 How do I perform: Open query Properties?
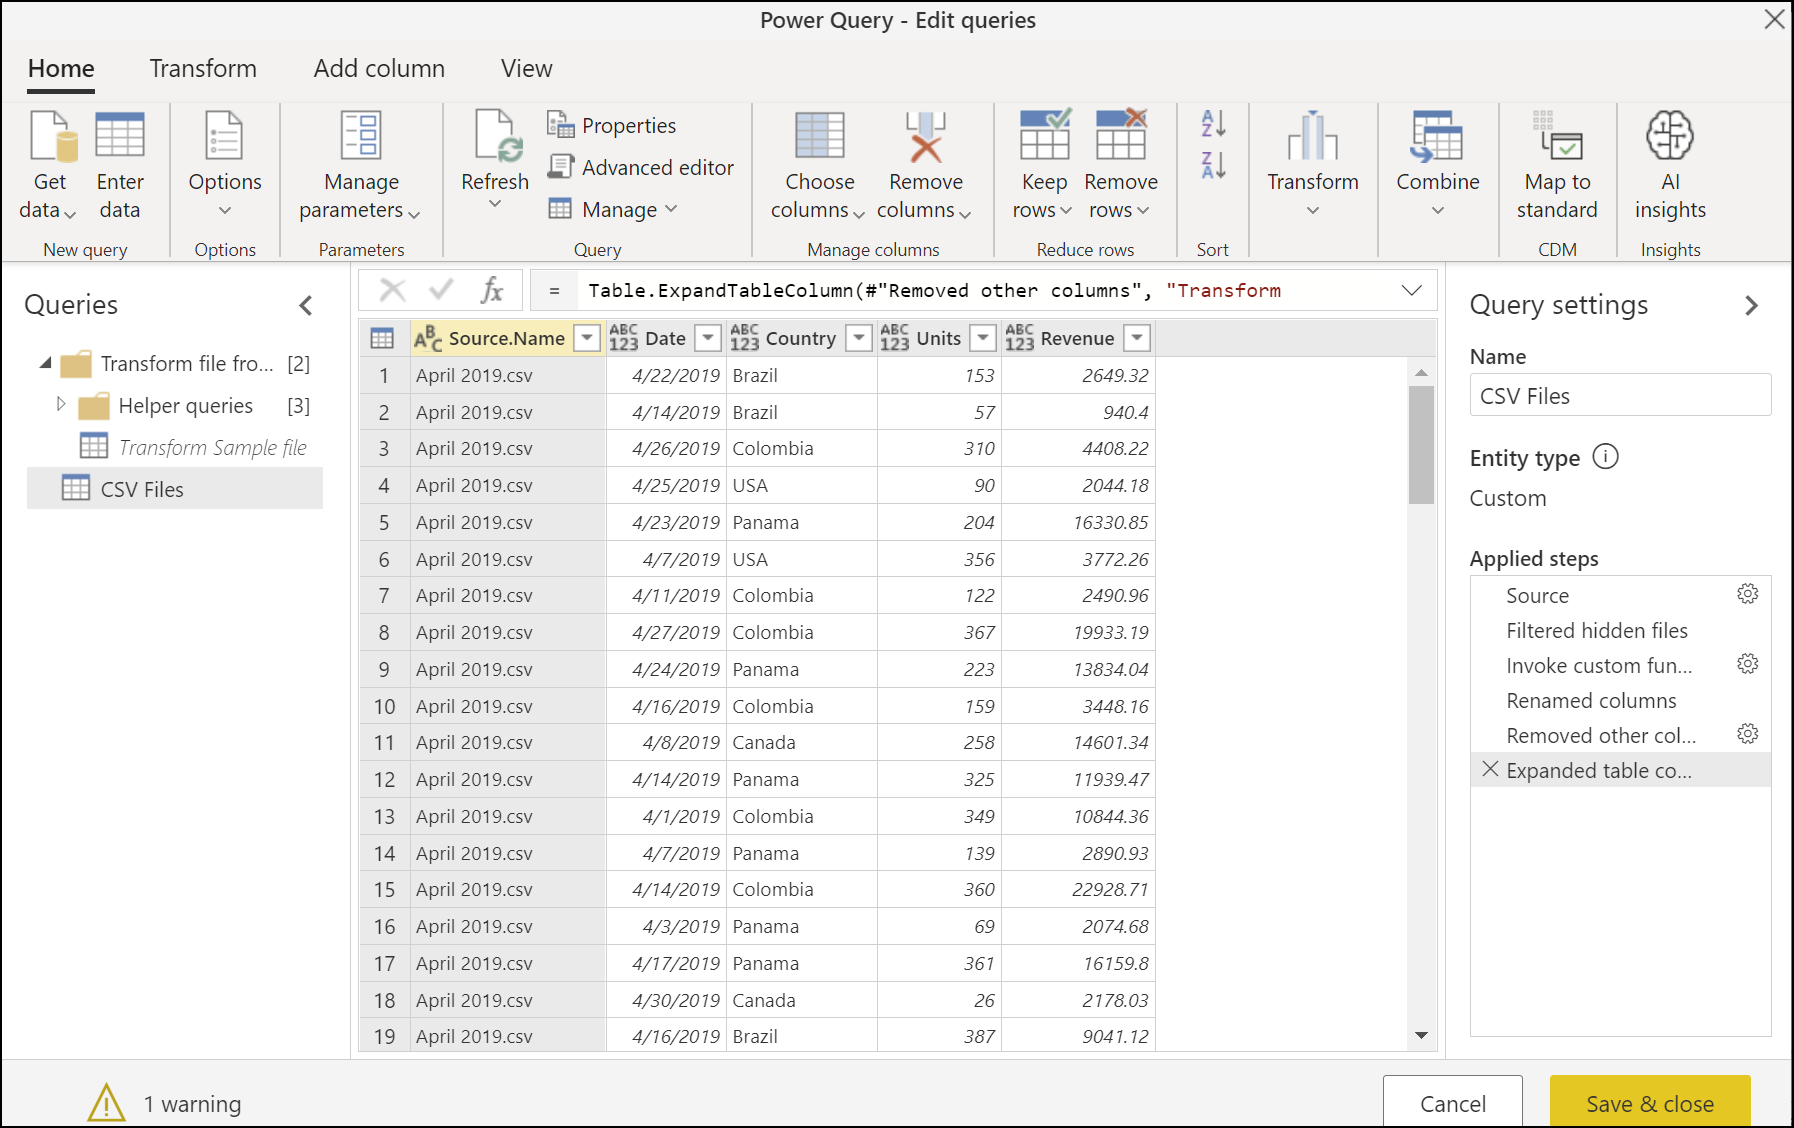point(612,125)
